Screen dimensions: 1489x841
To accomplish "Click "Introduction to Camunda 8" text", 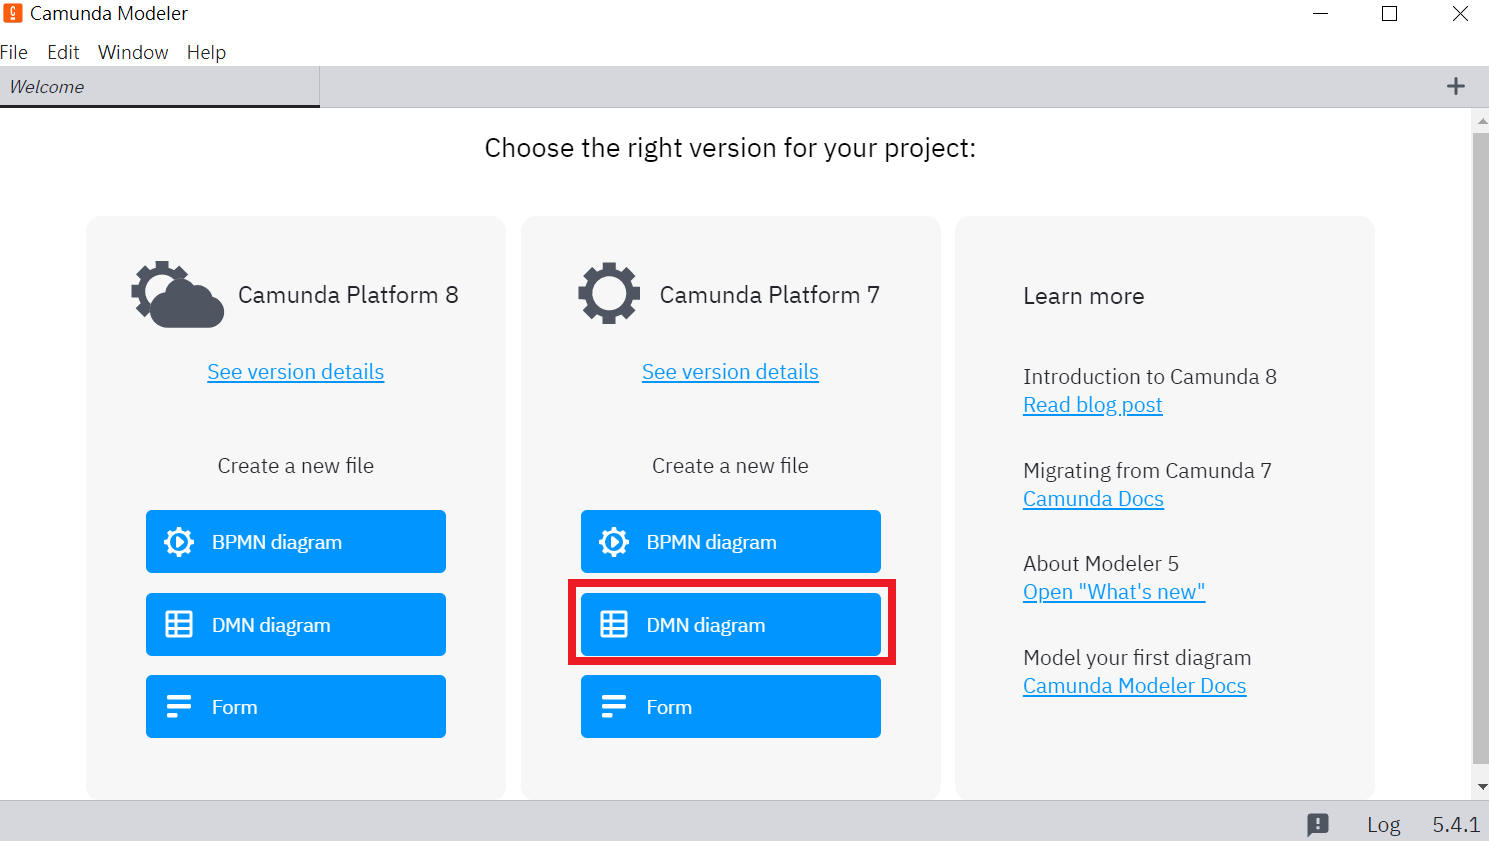I will [x=1150, y=377].
